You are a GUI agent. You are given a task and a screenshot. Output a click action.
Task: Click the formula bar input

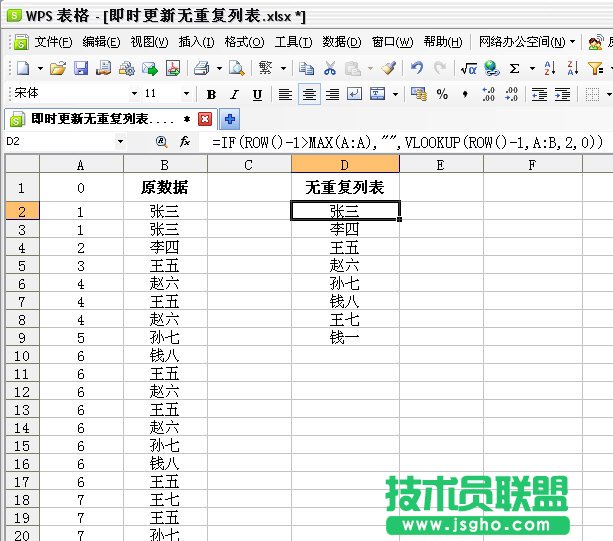coord(405,142)
